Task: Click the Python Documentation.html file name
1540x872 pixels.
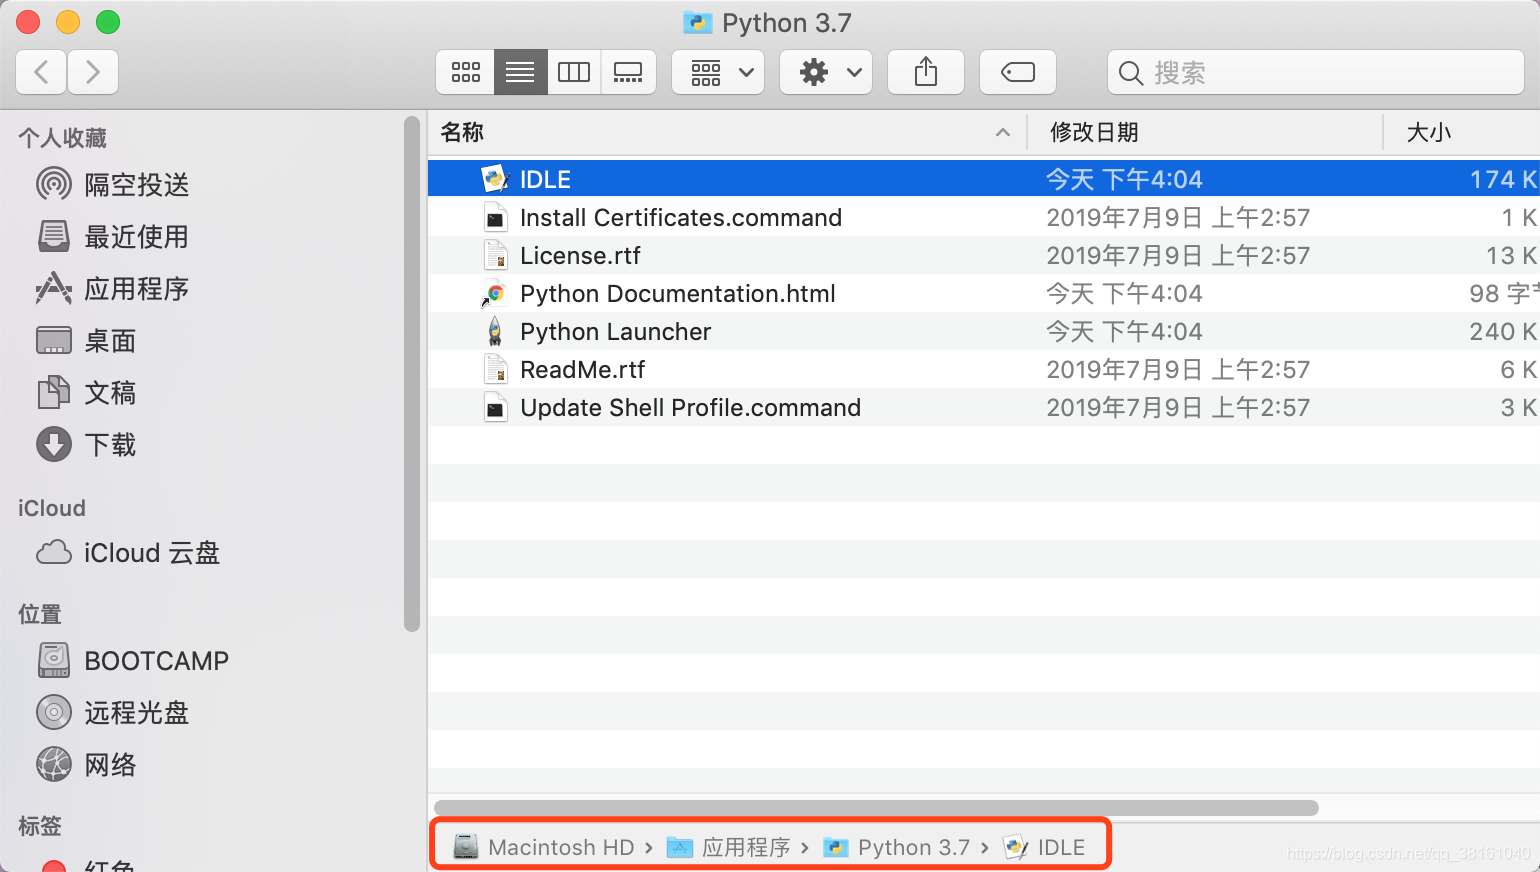Action: click(678, 293)
